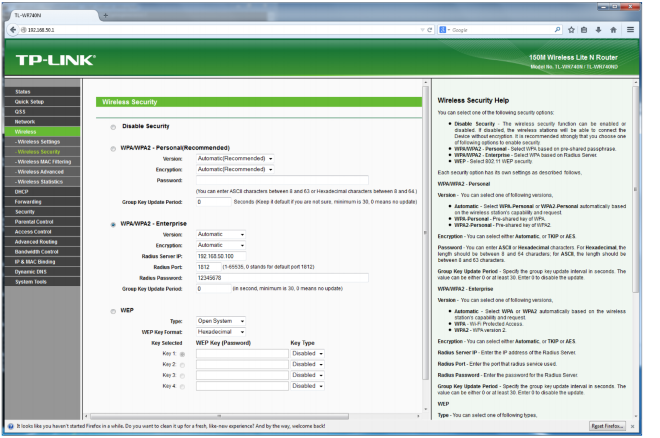
Task: Select WPA/WPA2 - Personal radio option
Action: 112,148
